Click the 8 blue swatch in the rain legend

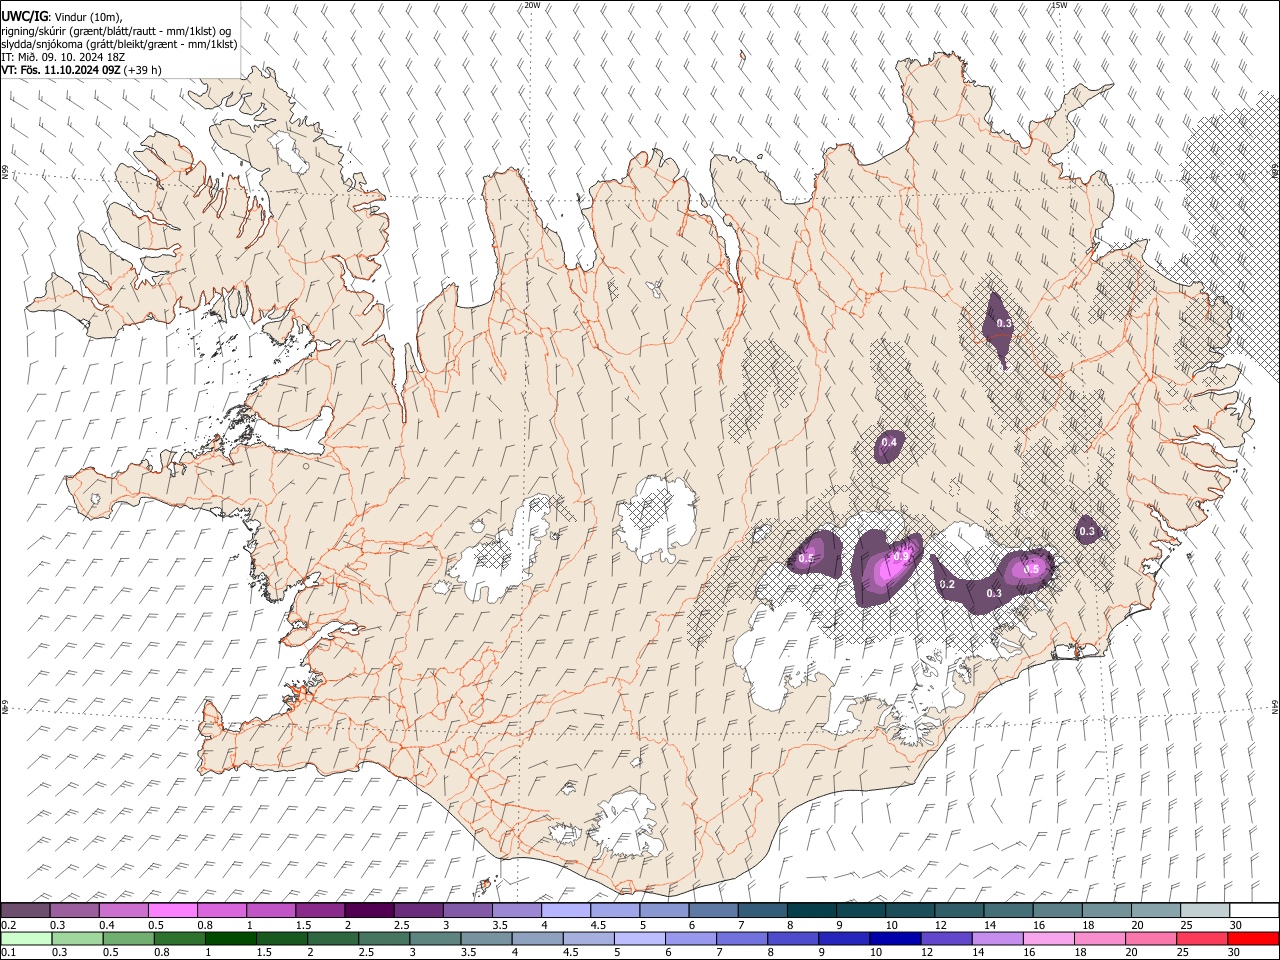click(793, 938)
